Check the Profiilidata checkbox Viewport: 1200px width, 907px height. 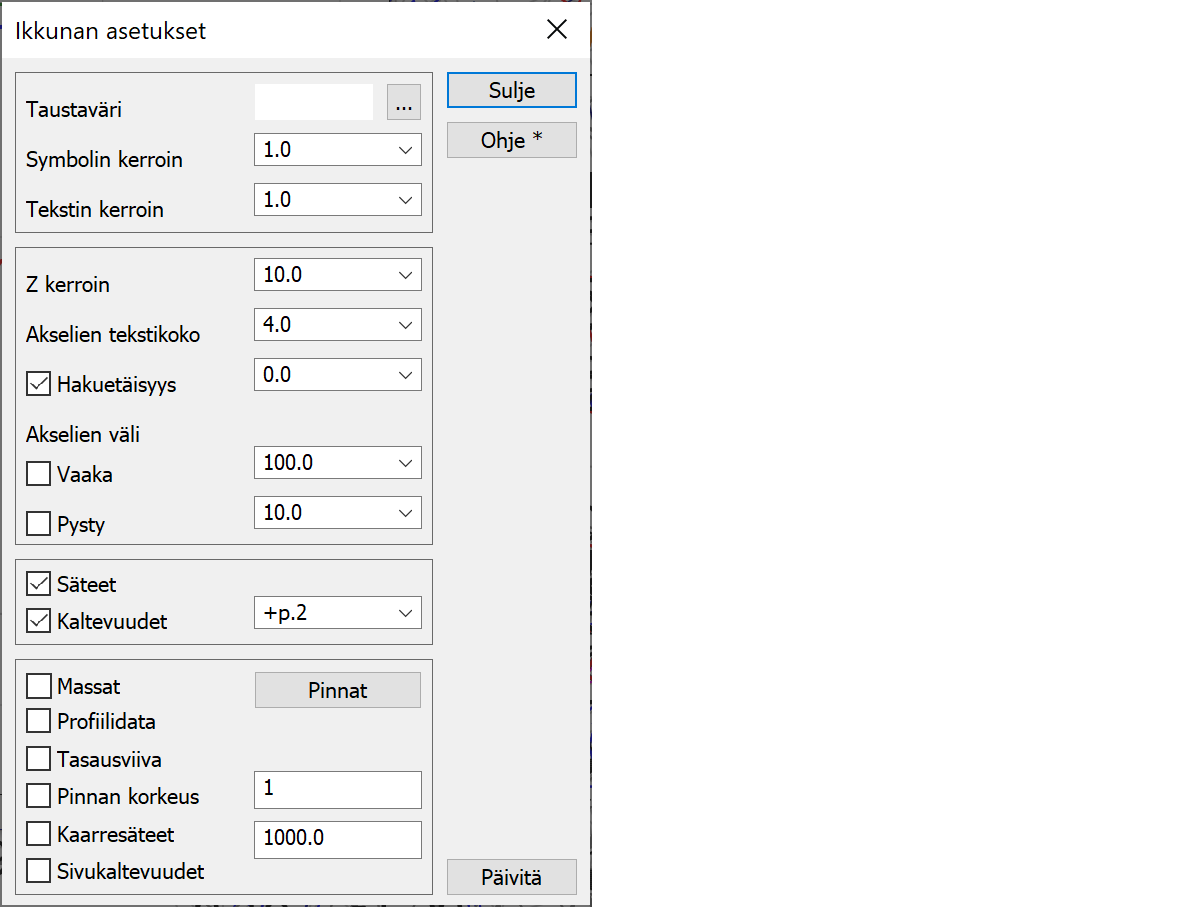[x=39, y=721]
